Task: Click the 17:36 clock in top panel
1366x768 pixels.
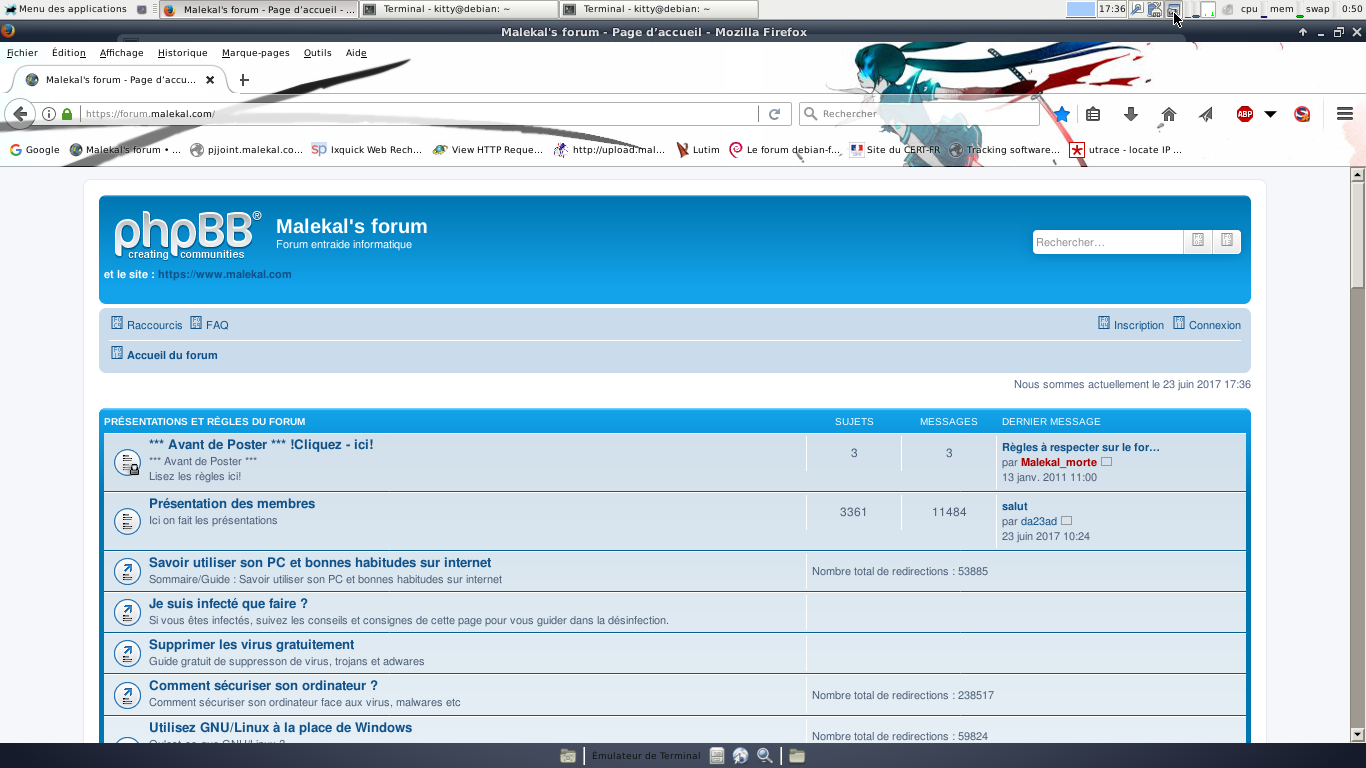Action: coord(1111,9)
